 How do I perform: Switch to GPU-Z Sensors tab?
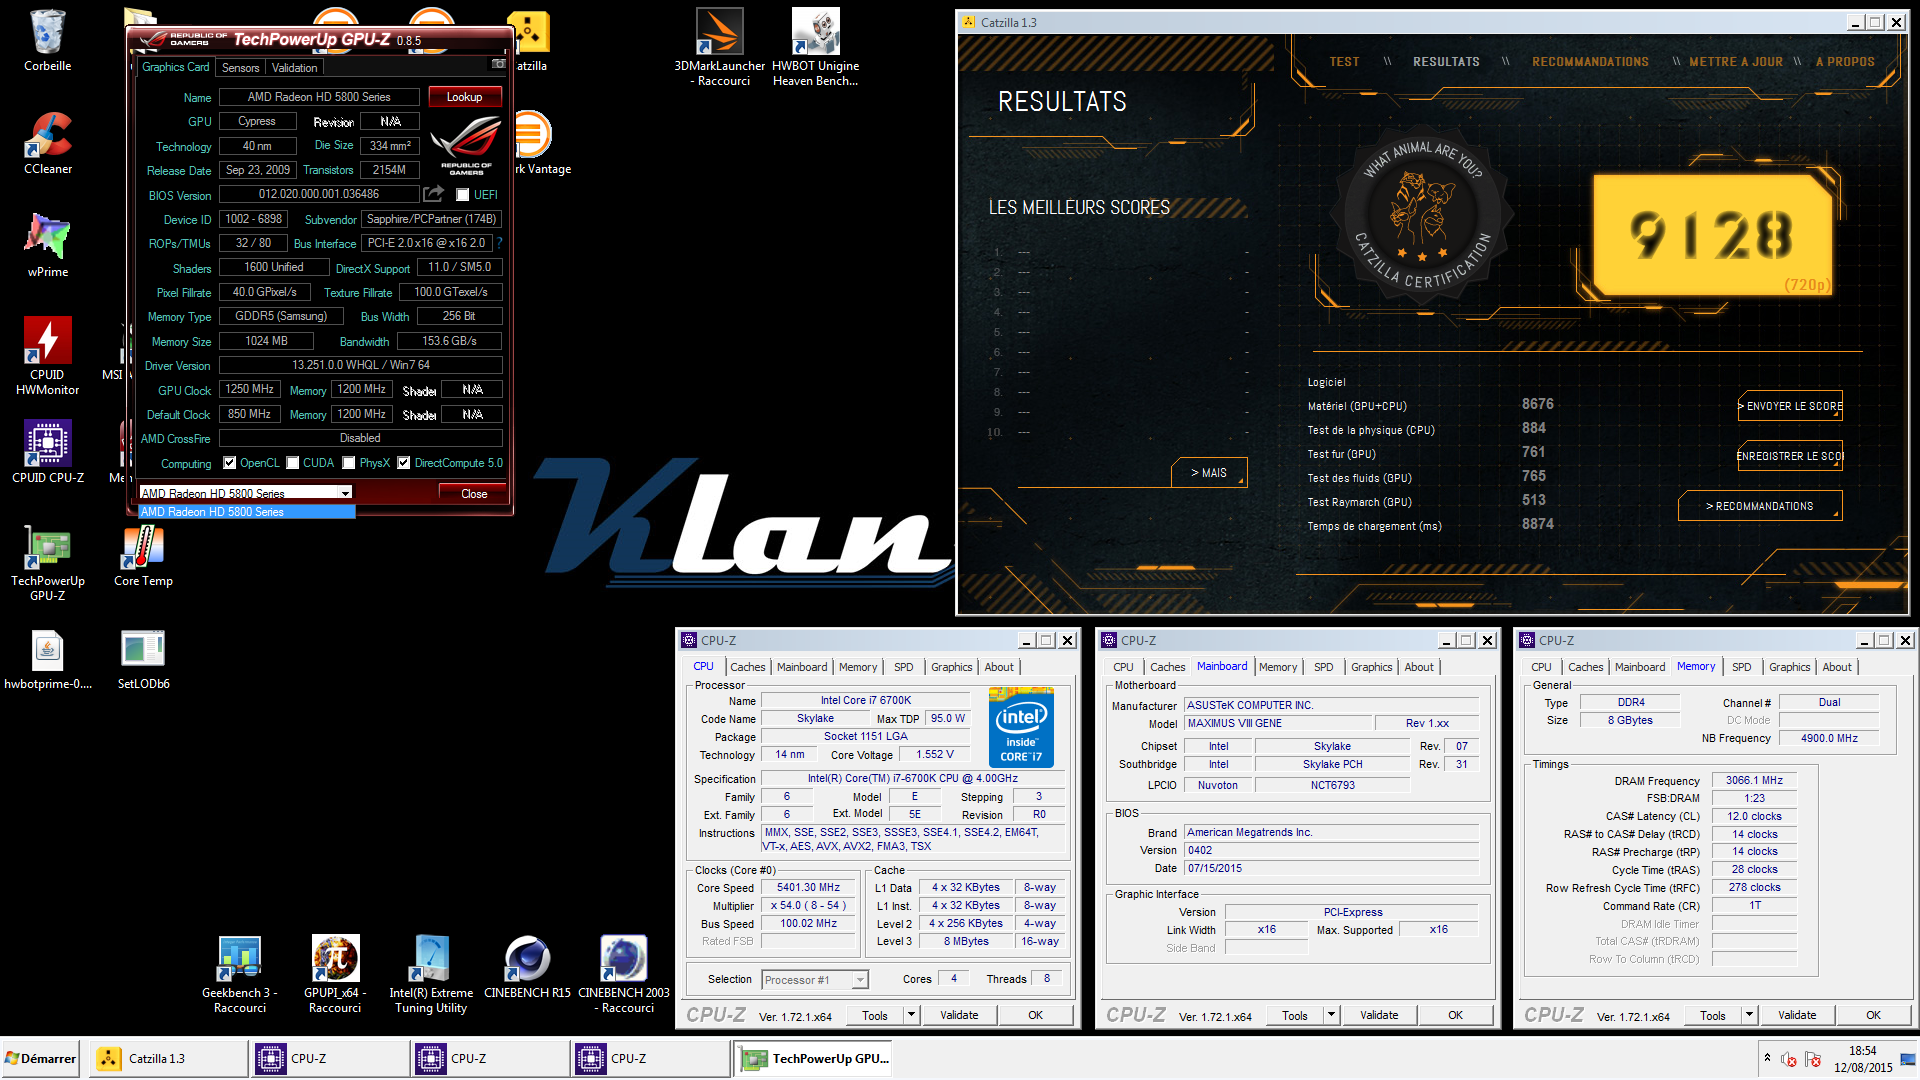pos(240,68)
